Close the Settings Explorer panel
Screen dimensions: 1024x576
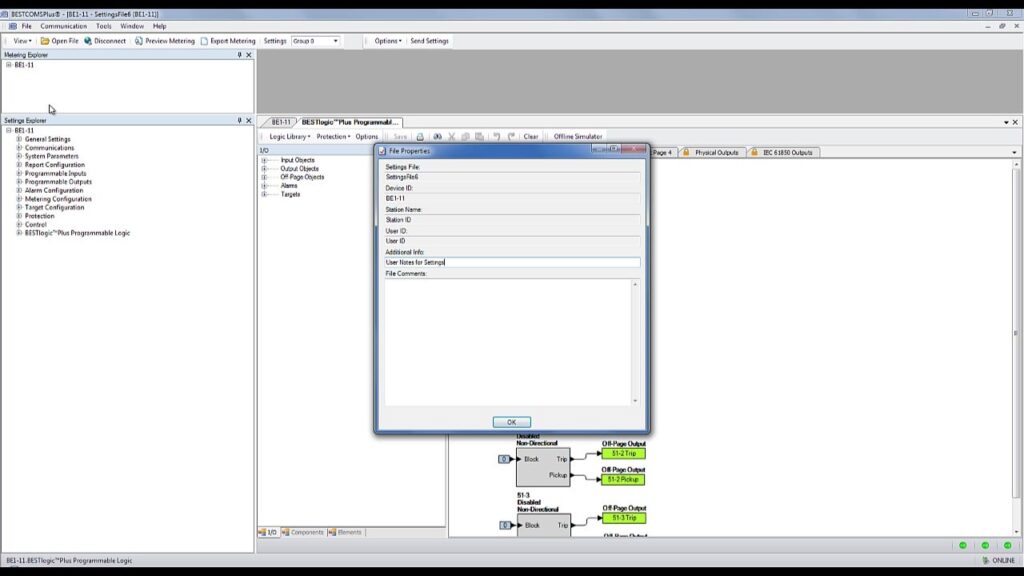click(x=249, y=120)
